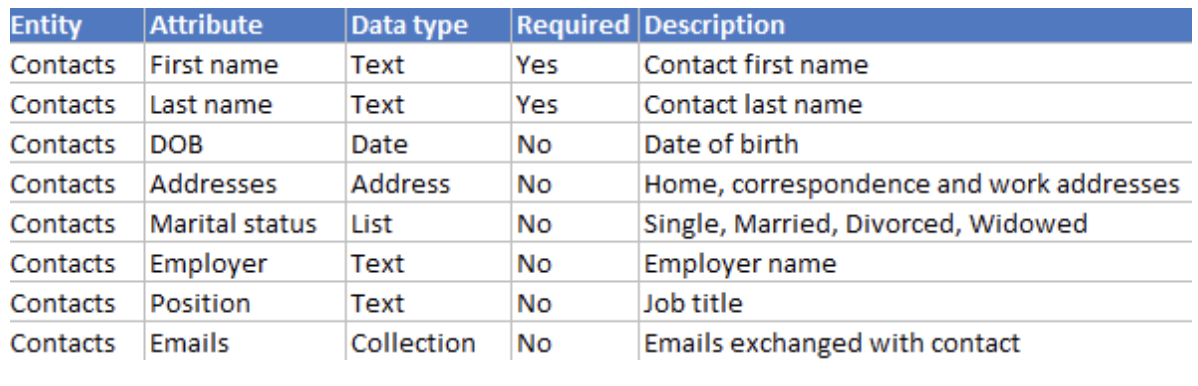Select the Job title description cell

click(915, 303)
